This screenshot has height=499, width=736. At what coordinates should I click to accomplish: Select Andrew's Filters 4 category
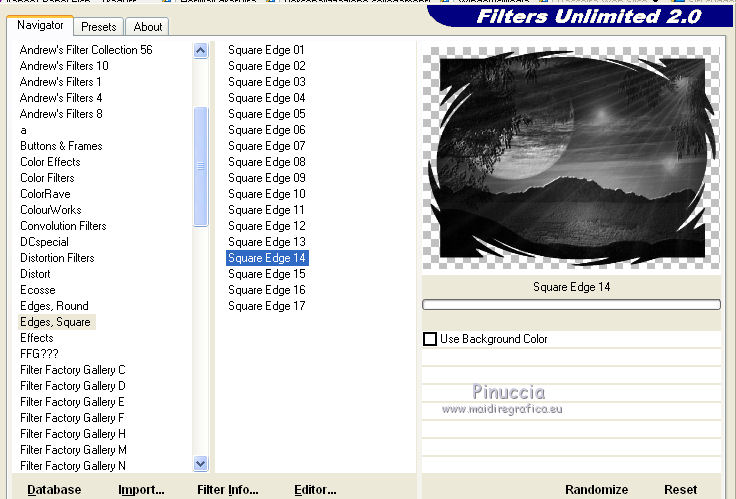pos(61,98)
